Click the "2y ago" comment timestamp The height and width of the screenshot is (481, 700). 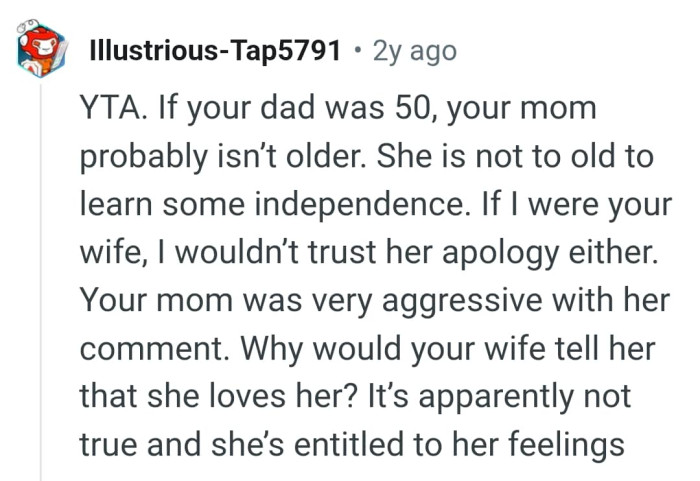coord(414,50)
